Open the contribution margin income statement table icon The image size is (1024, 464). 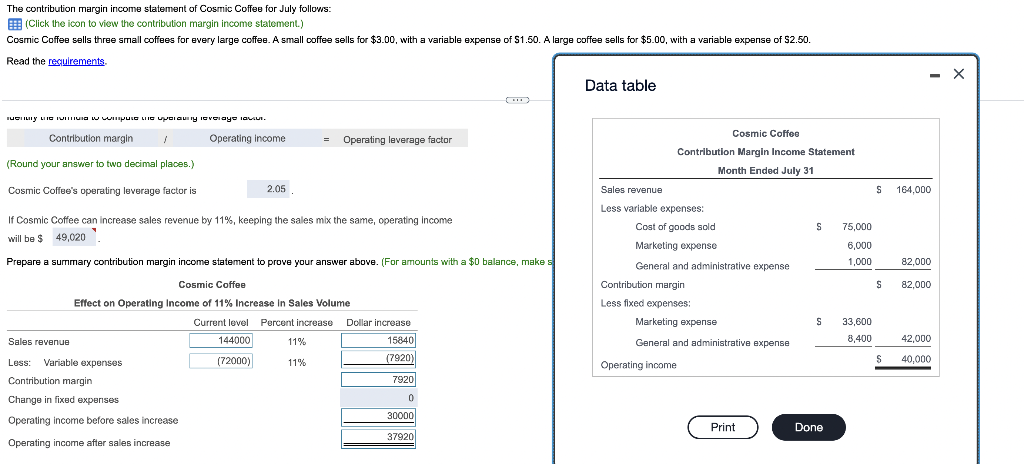(x=14, y=24)
